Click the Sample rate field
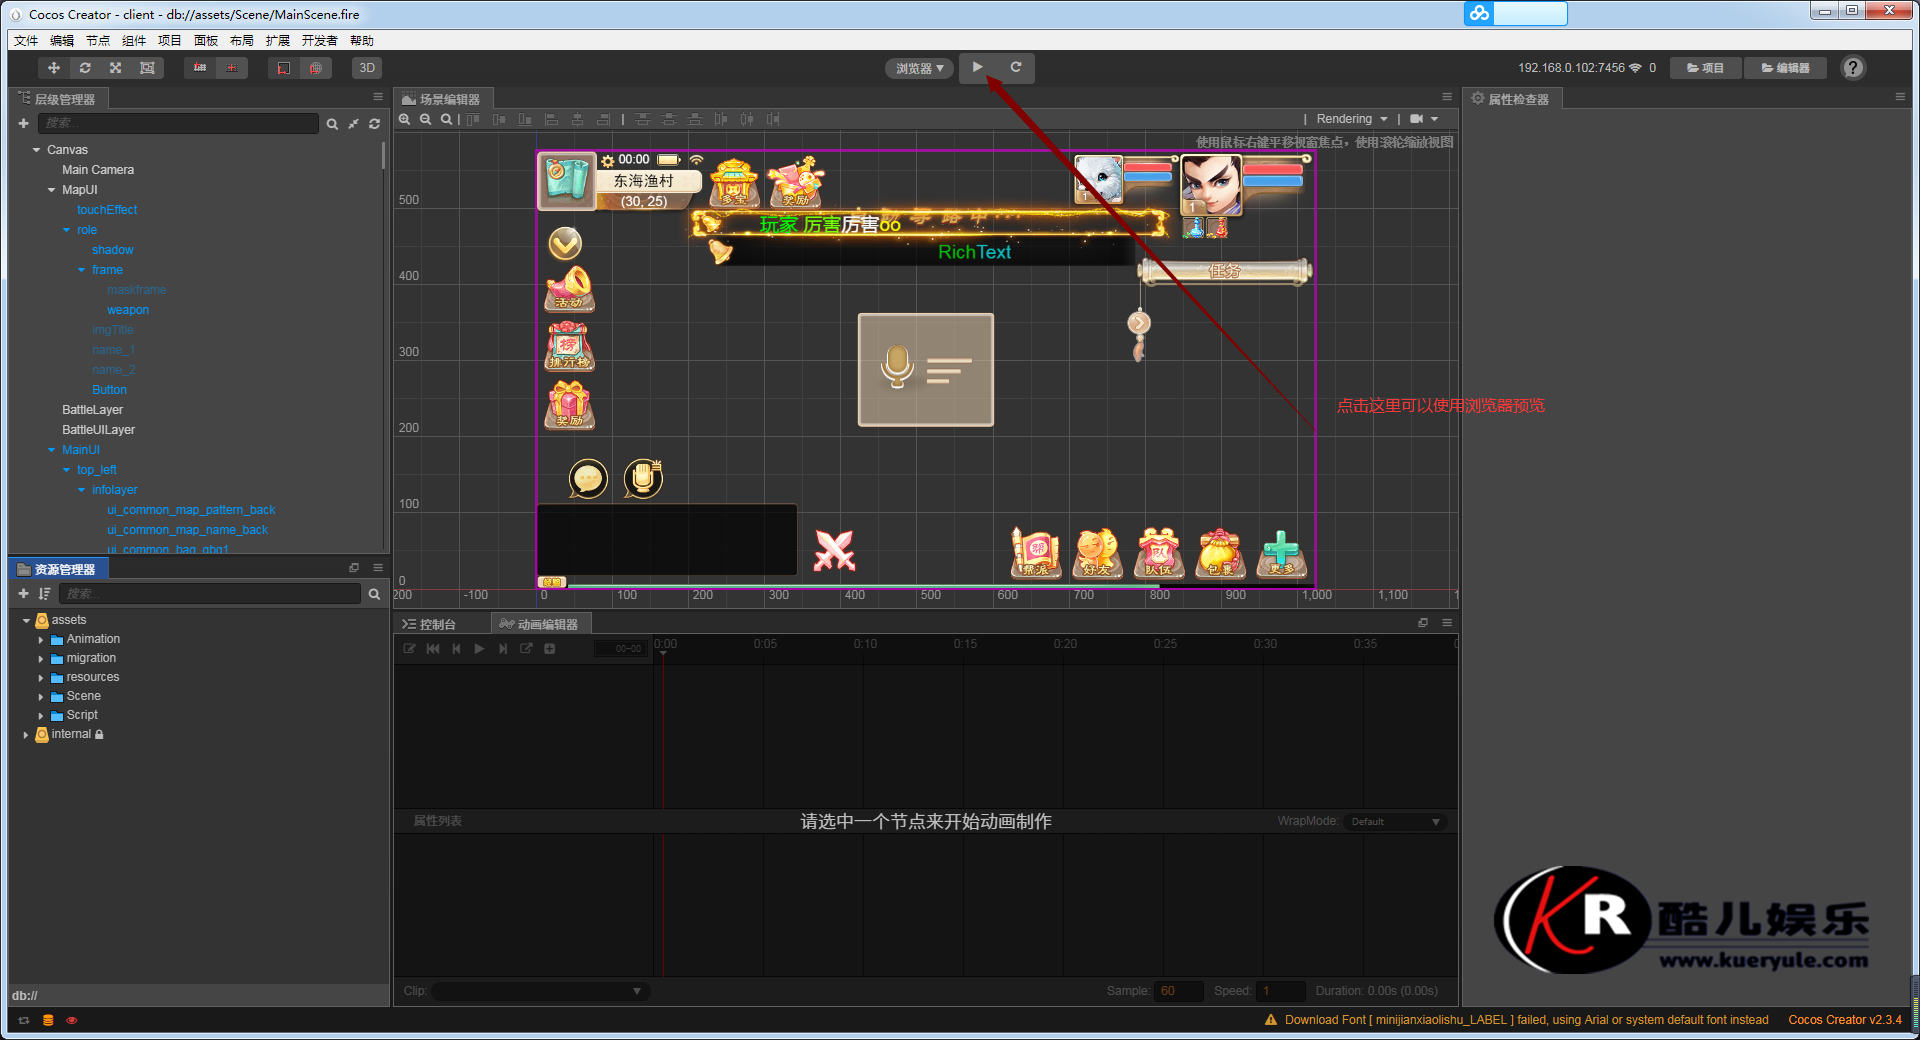Image resolution: width=1920 pixels, height=1040 pixels. click(1178, 991)
